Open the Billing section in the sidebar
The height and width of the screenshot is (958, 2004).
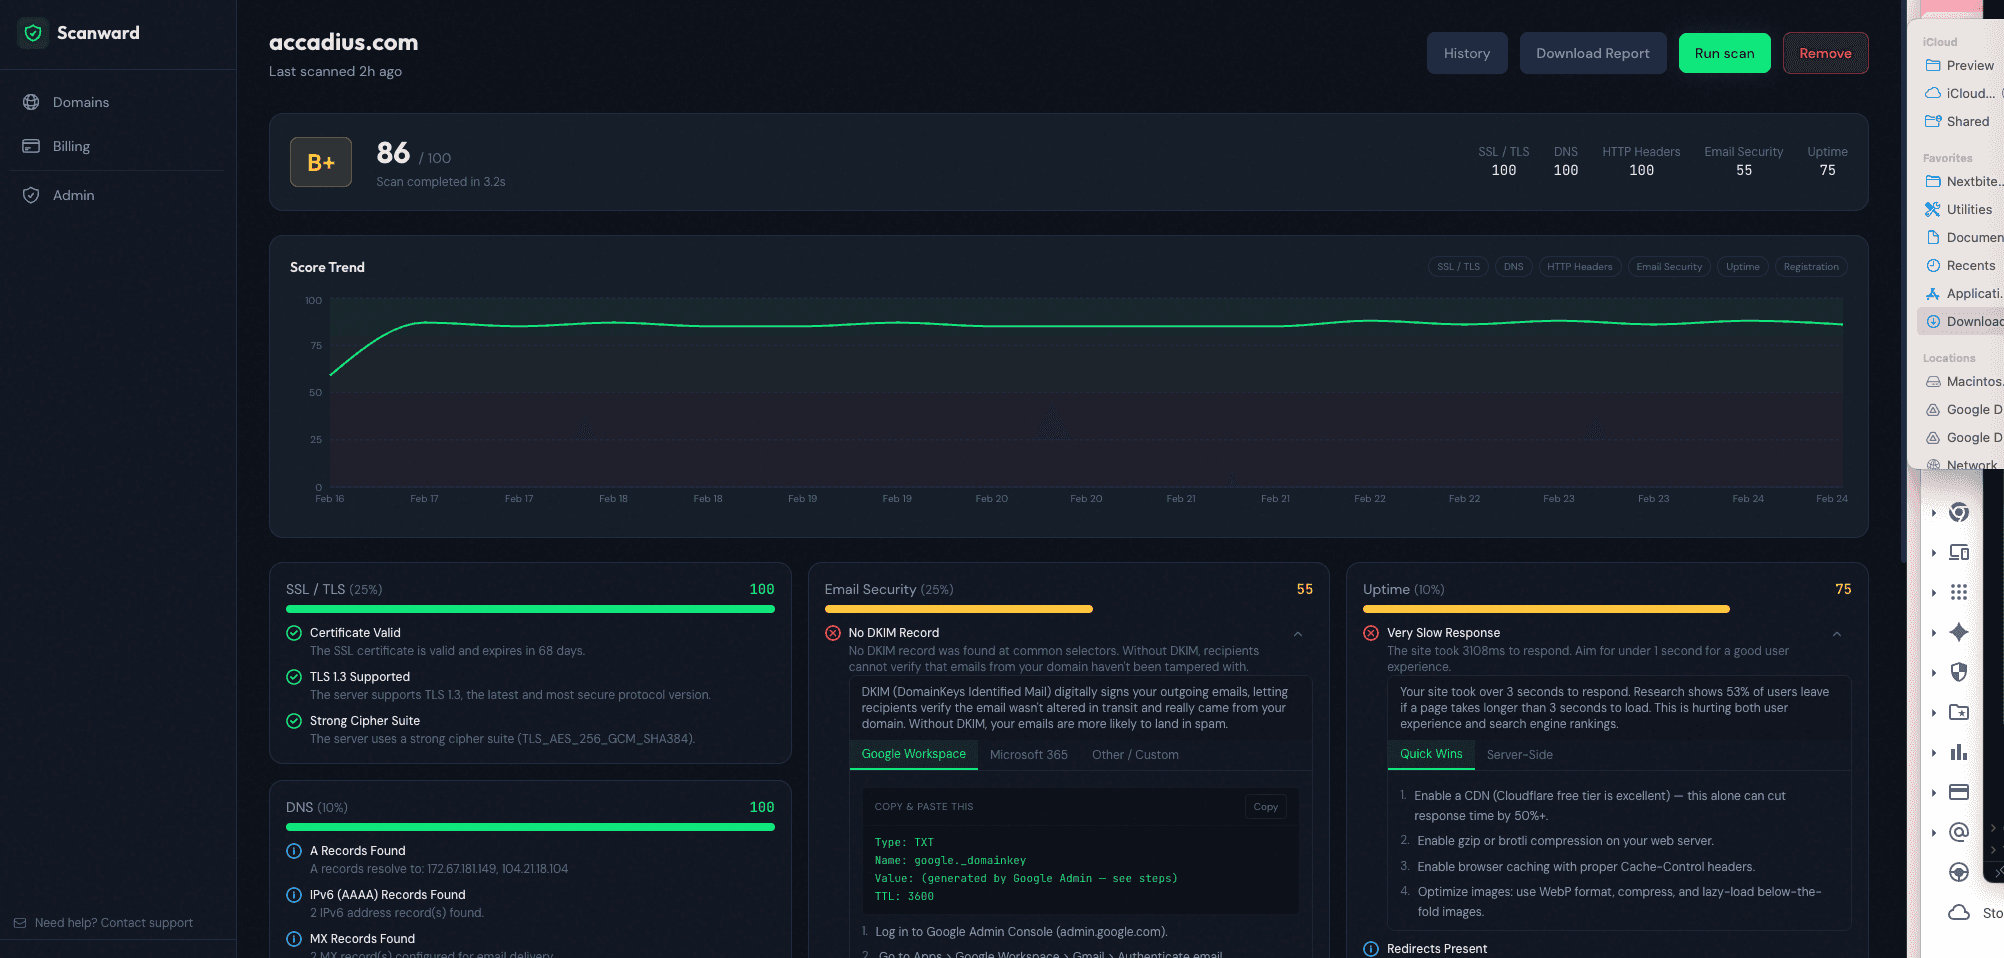[x=71, y=146]
